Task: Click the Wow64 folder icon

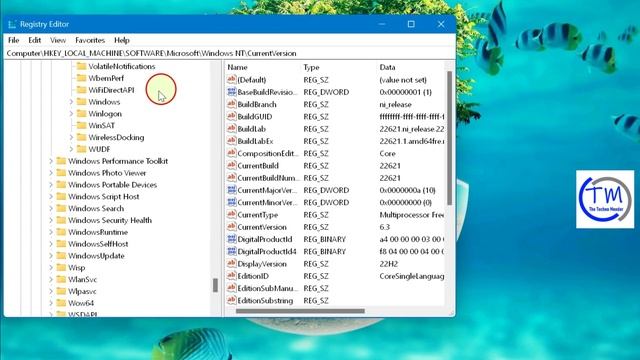Action: click(61, 303)
